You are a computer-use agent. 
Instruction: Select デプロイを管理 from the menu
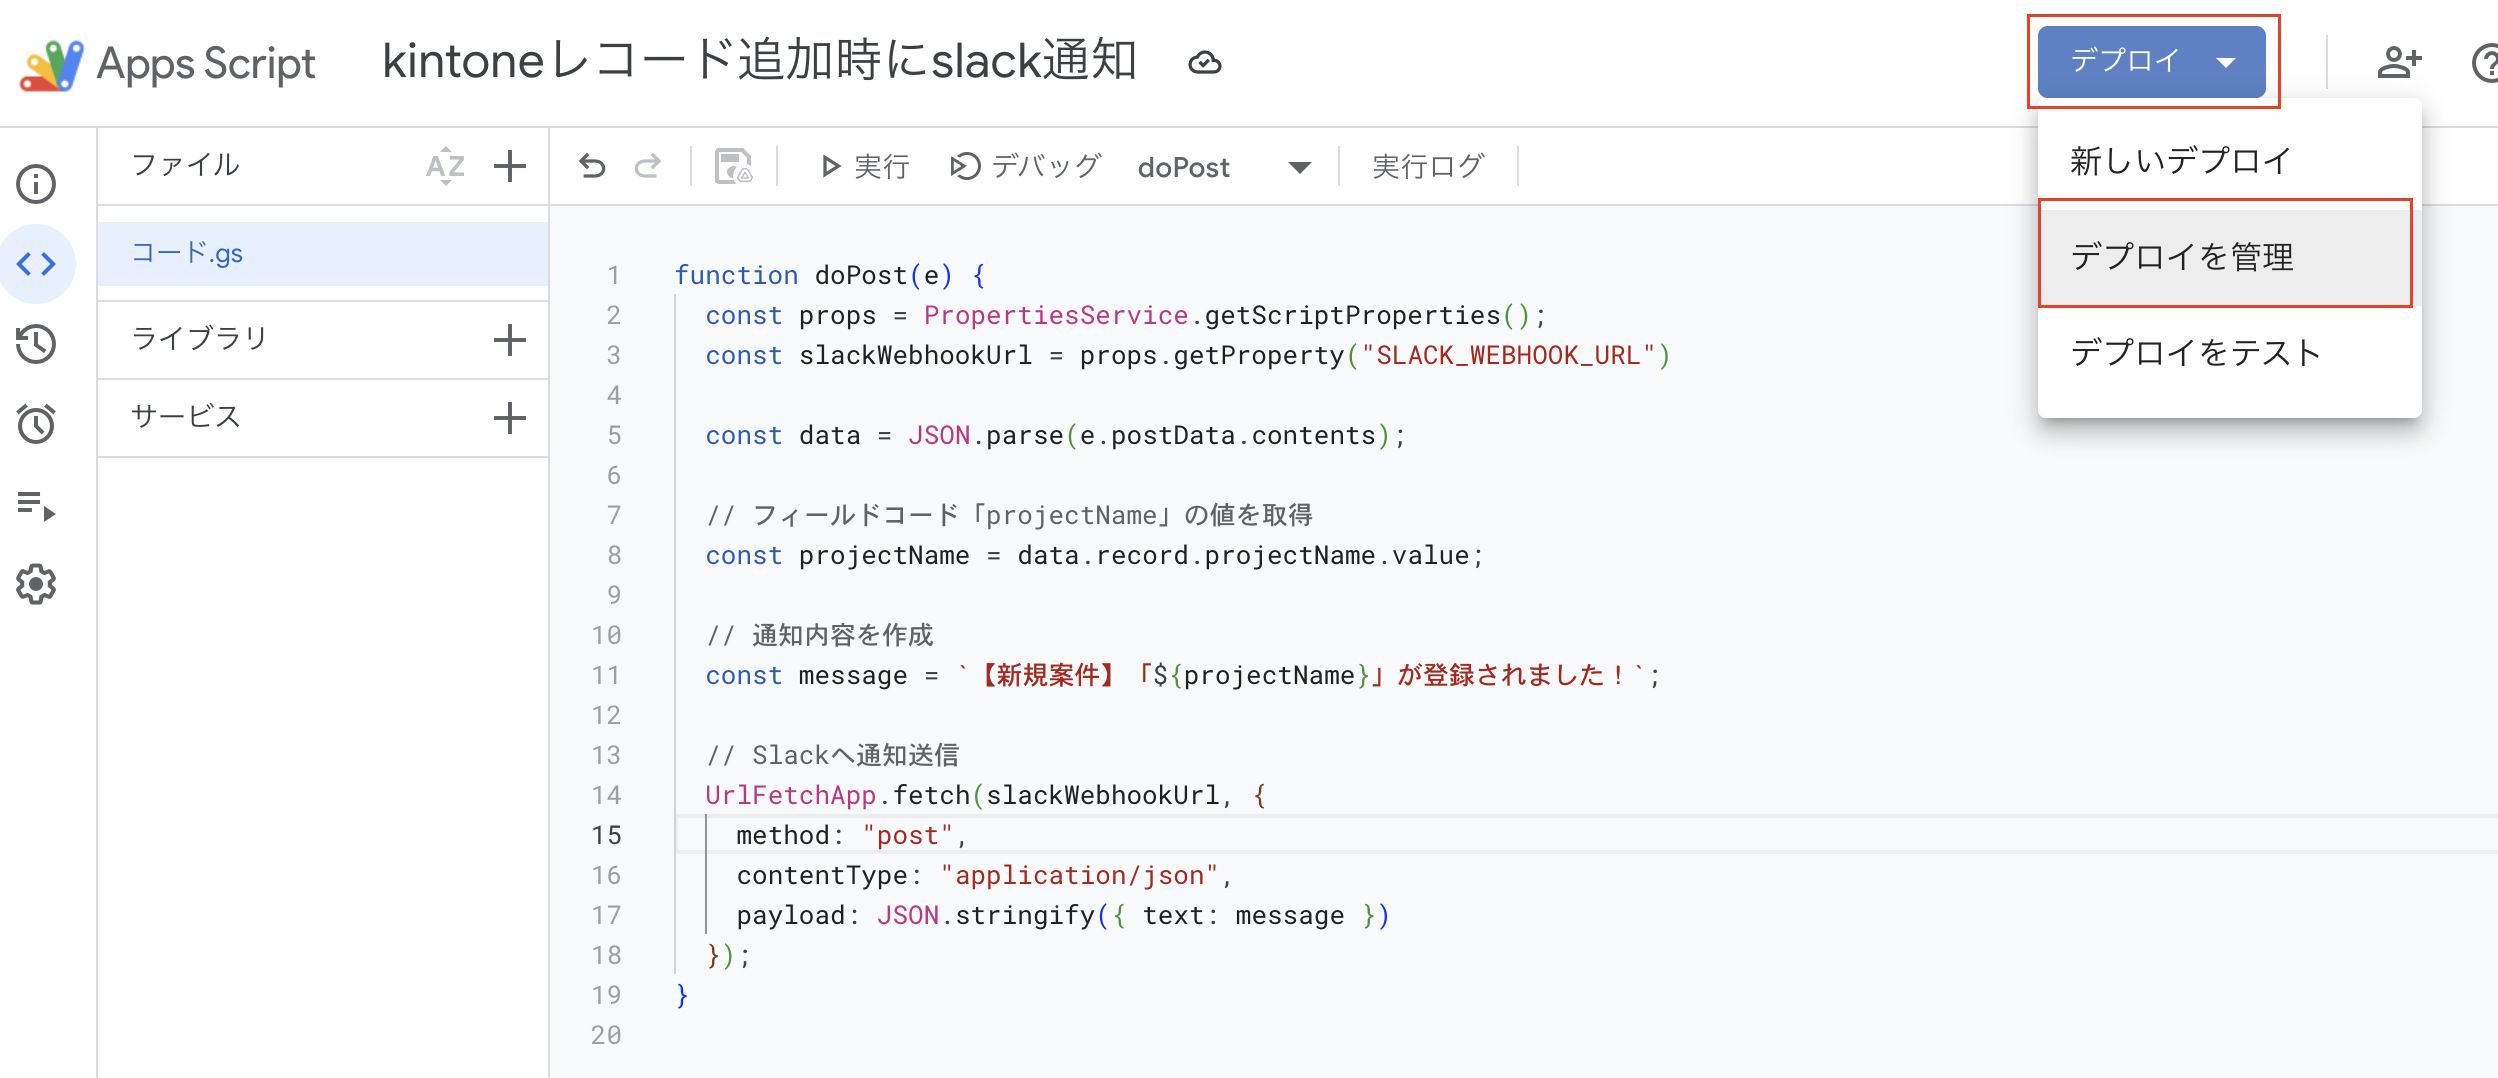pos(2186,256)
